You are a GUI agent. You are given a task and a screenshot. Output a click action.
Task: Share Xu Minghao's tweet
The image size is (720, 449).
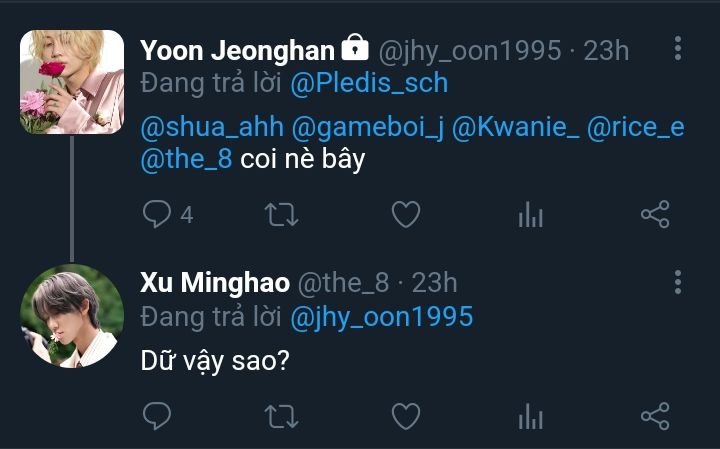click(x=655, y=416)
